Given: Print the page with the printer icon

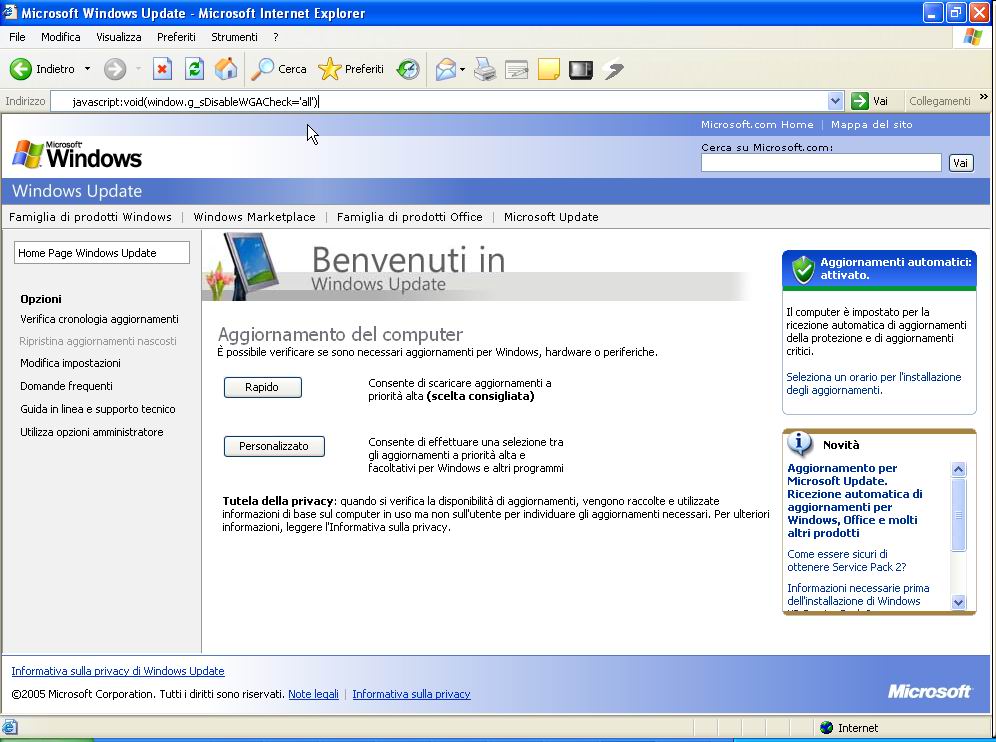Looking at the screenshot, I should 485,69.
